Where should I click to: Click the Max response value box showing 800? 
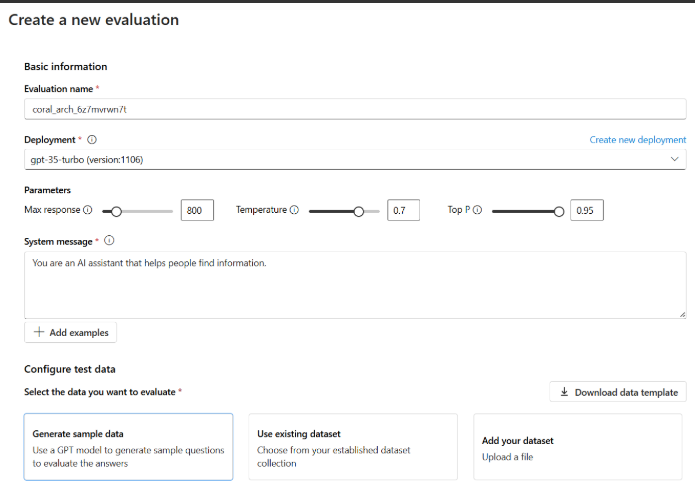(197, 210)
